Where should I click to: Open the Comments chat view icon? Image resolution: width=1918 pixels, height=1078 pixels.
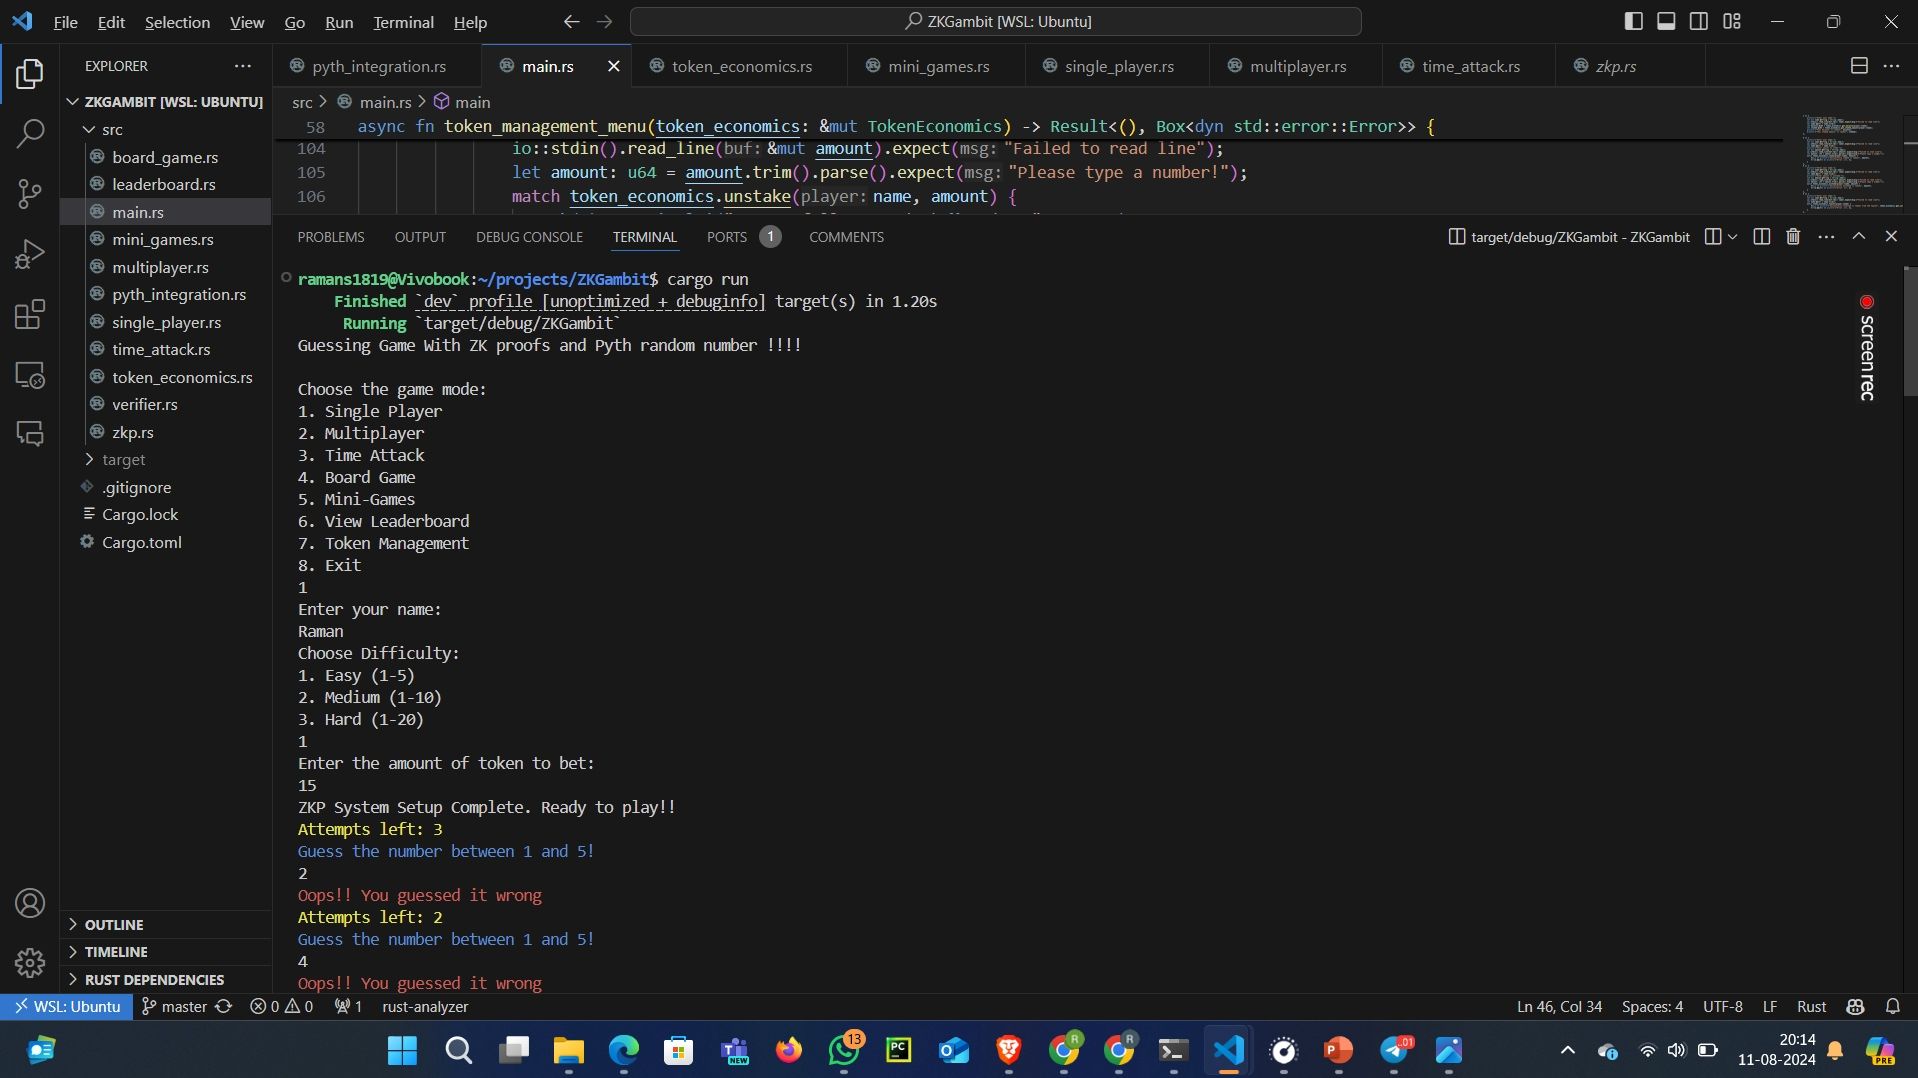pos(30,434)
